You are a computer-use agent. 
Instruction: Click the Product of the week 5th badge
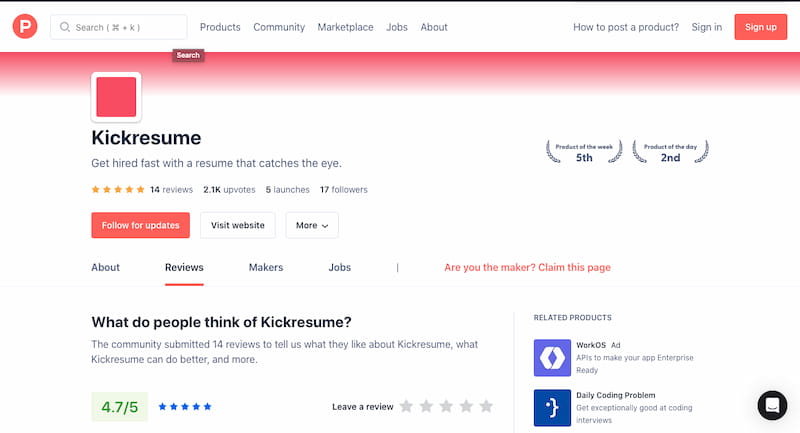[x=584, y=152]
